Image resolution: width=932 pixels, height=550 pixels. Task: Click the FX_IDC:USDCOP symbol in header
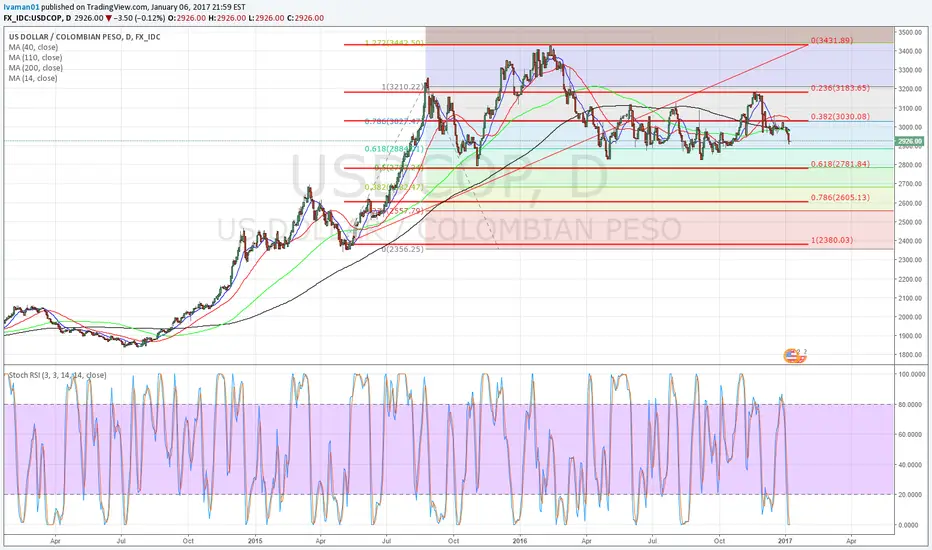(x=33, y=18)
